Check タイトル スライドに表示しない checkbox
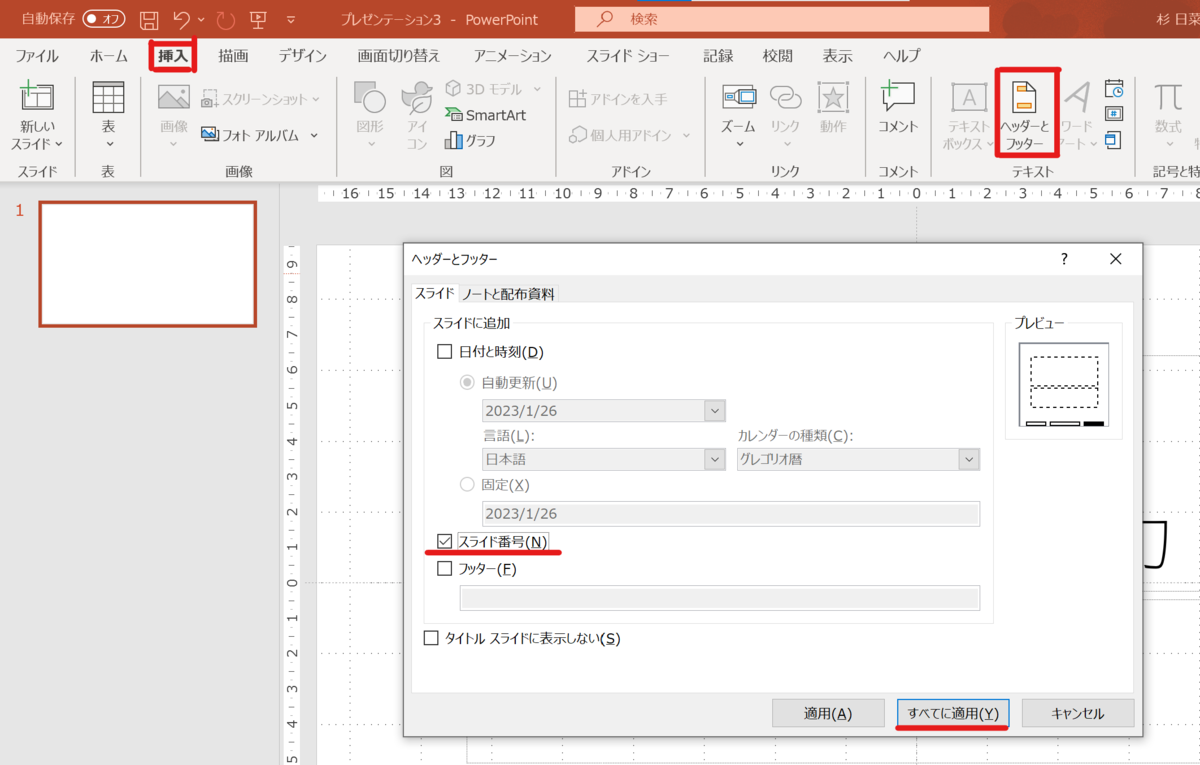The width and height of the screenshot is (1200, 765). click(431, 638)
